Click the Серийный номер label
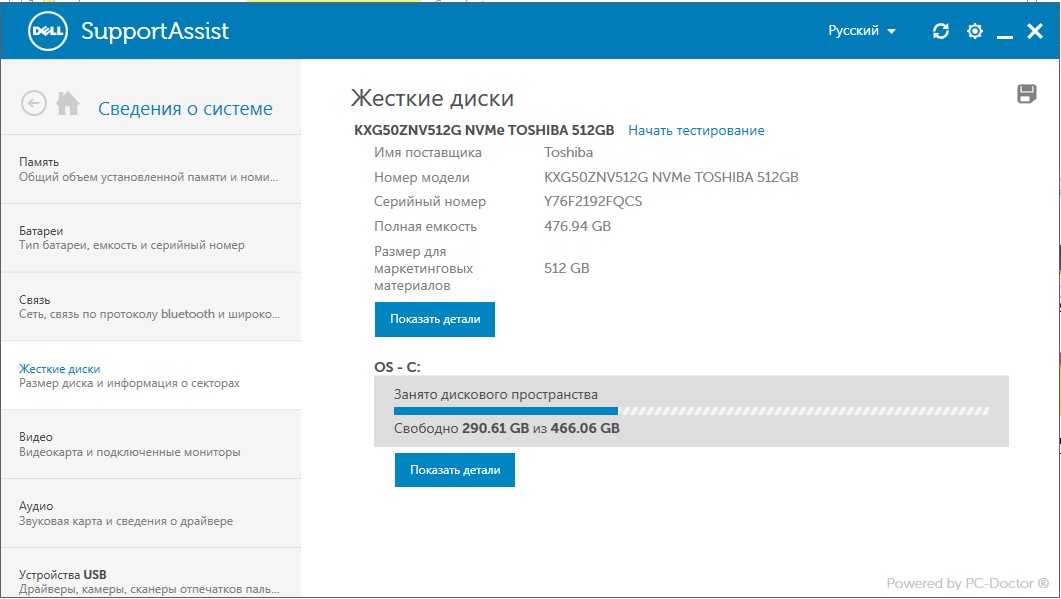 click(x=430, y=201)
